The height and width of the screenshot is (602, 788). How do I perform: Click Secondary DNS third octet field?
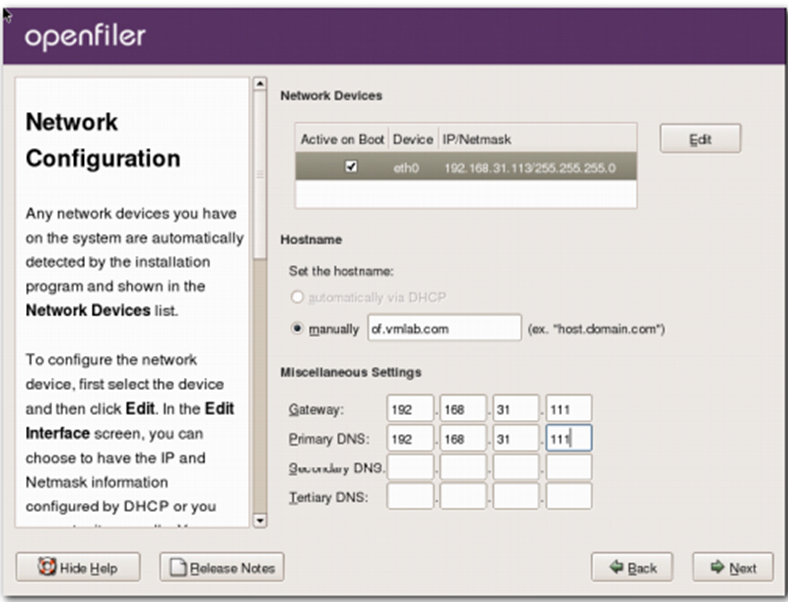pos(516,467)
